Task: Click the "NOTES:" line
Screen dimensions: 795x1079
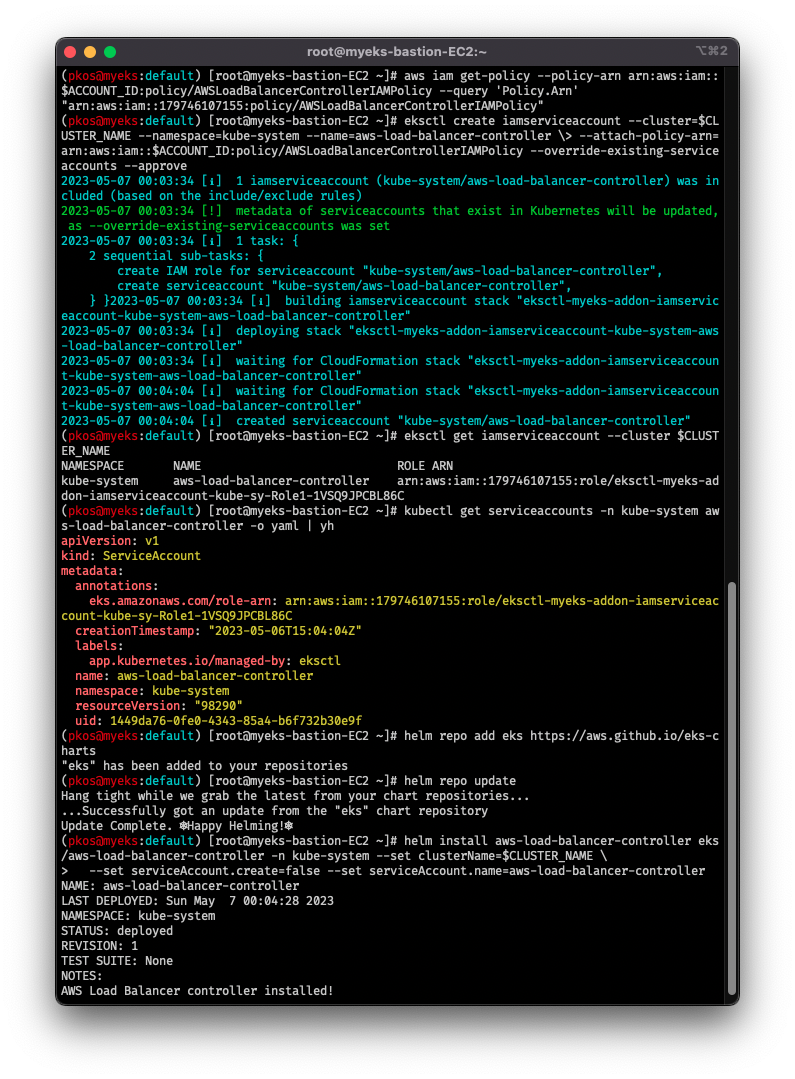Action: click(x=82, y=976)
